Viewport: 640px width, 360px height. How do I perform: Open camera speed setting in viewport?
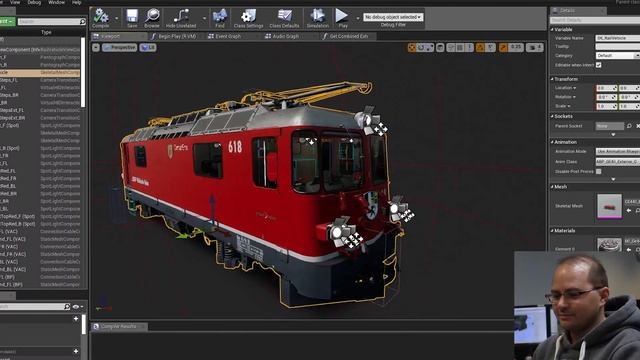pos(534,48)
